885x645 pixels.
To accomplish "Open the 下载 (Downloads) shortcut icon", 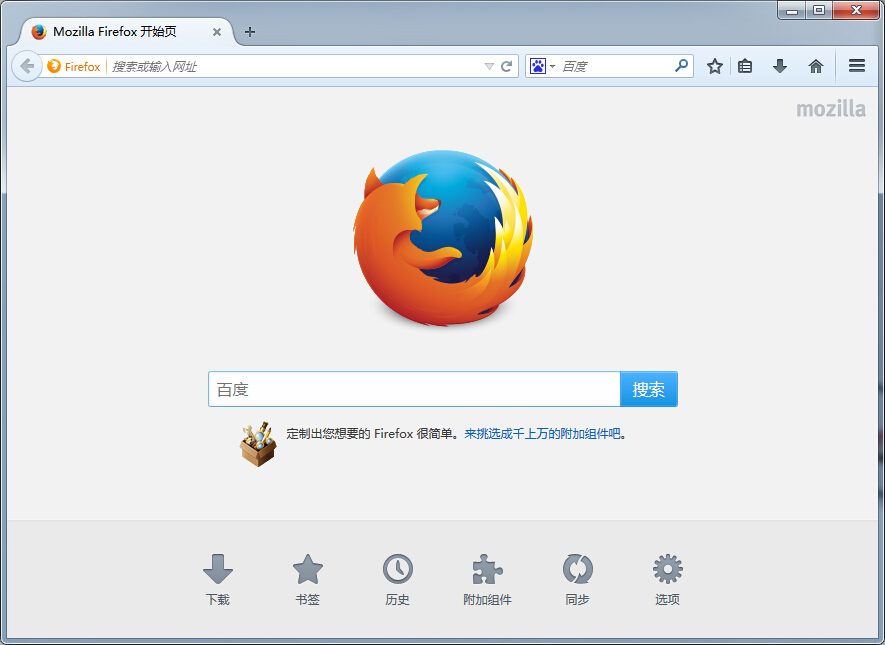I will [x=218, y=570].
